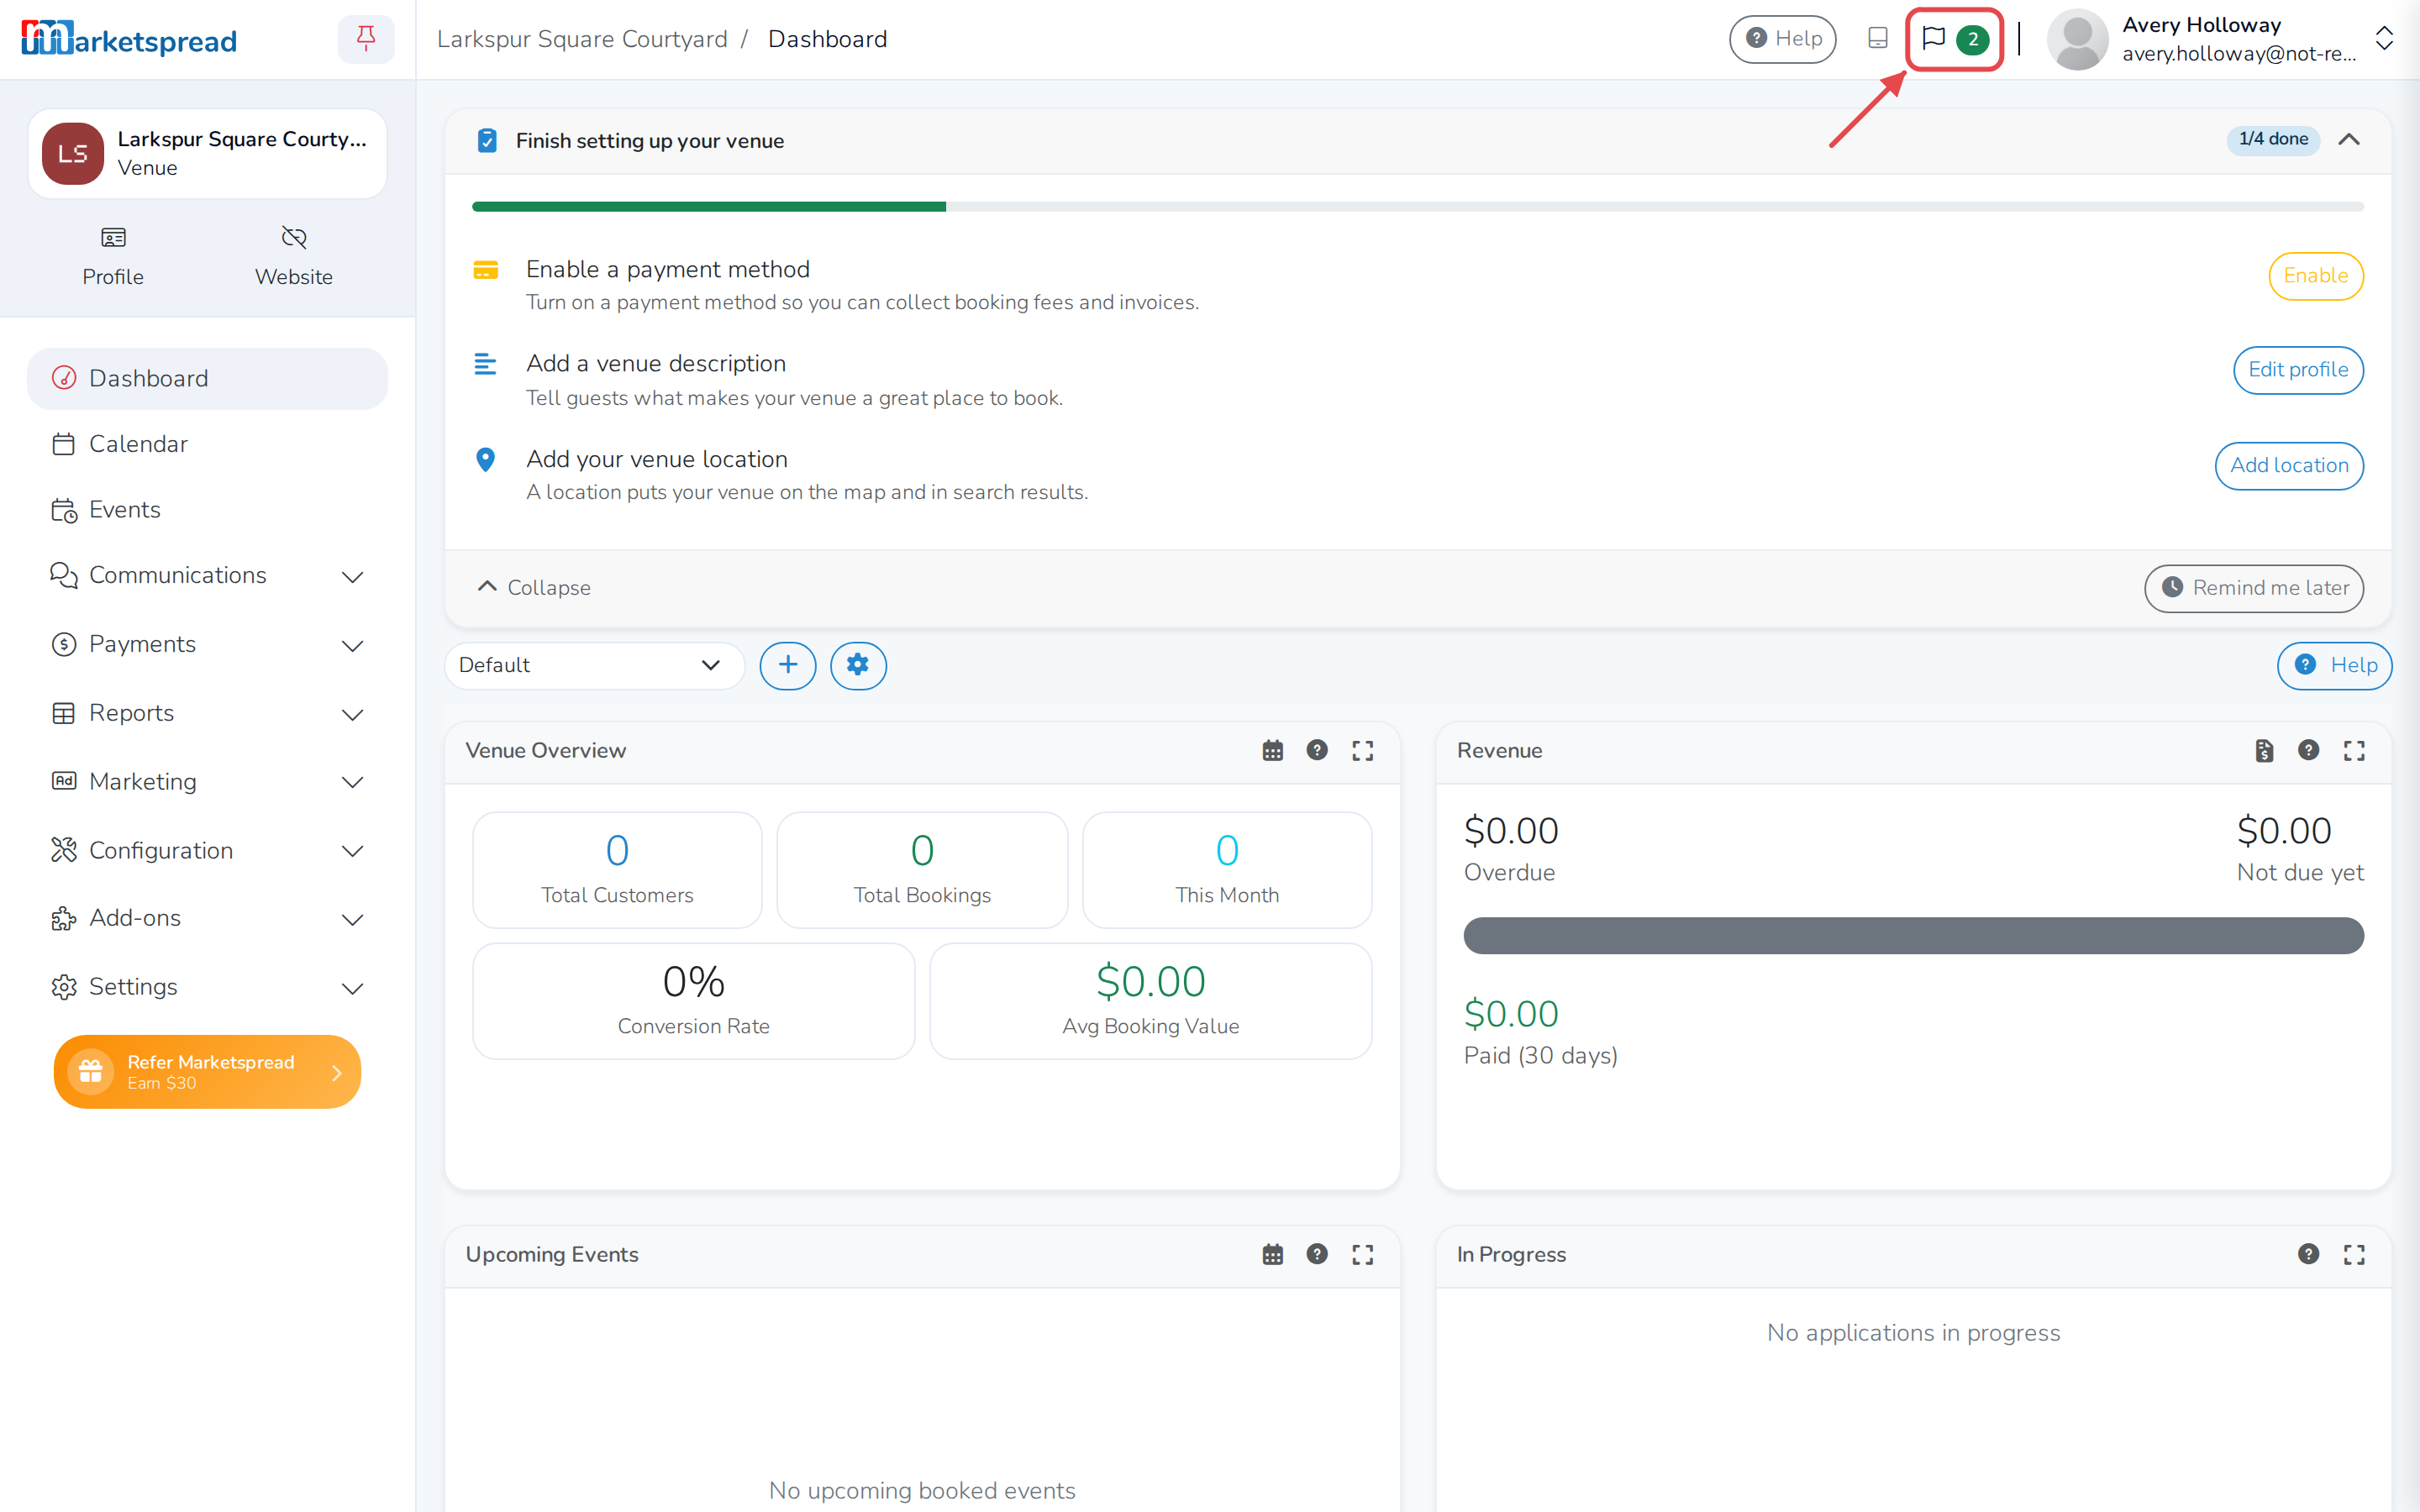Image resolution: width=2420 pixels, height=1512 pixels.
Task: Open Events in sidebar
Action: click(207, 510)
